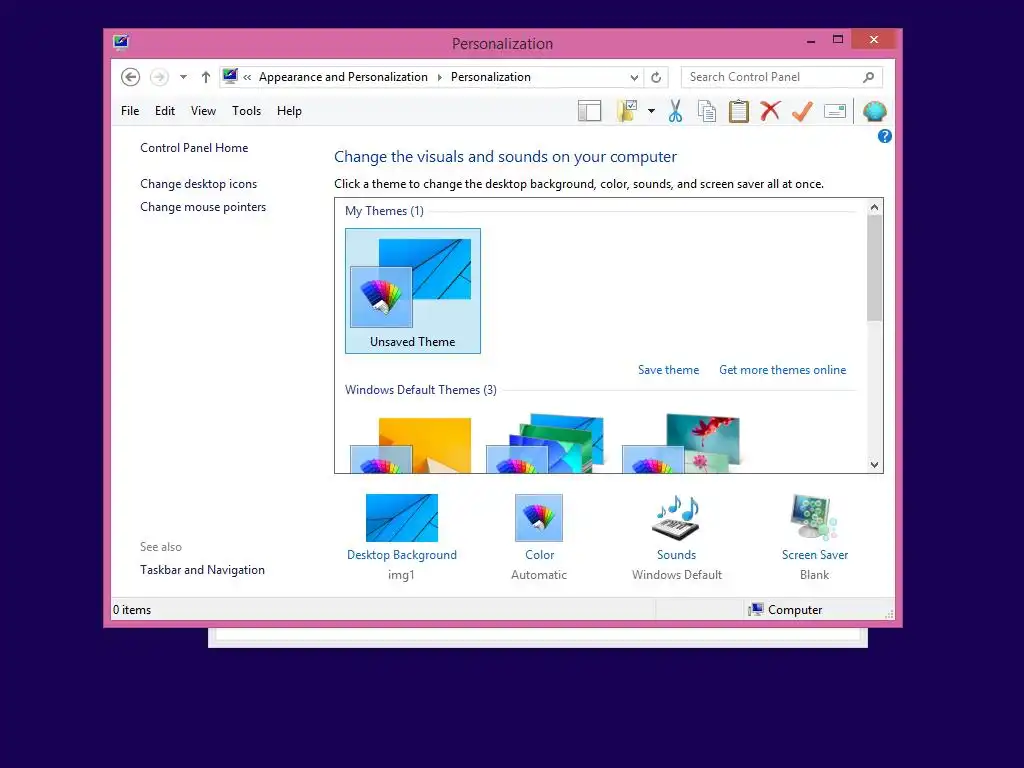Viewport: 1024px width, 768px height.
Task: Click the Screen Saver text link
Action: pos(814,554)
